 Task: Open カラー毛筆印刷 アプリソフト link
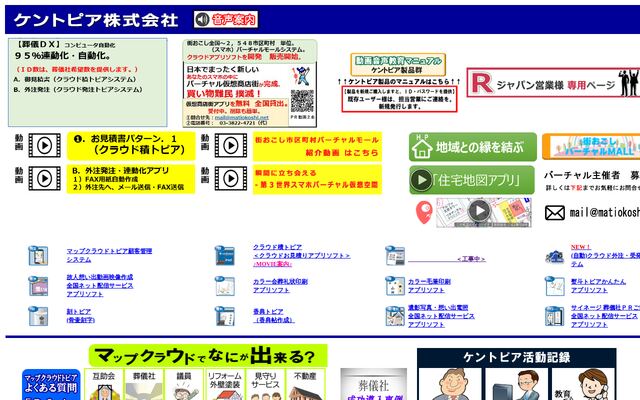(429, 285)
